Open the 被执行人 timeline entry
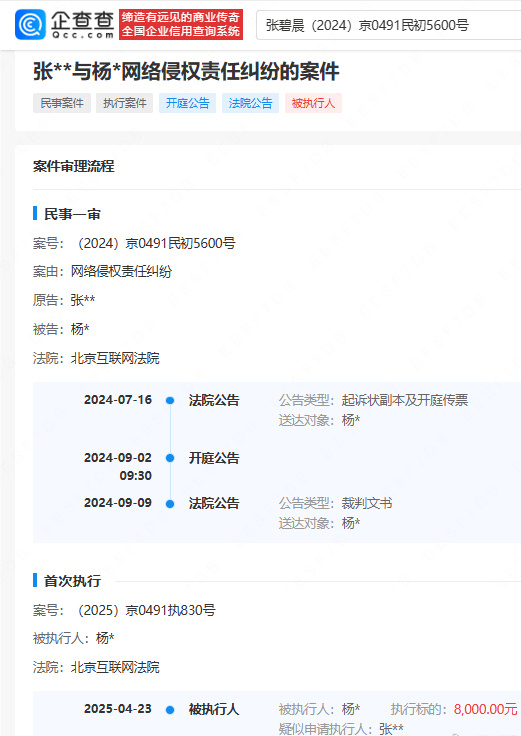The width and height of the screenshot is (521, 736). tap(214, 709)
